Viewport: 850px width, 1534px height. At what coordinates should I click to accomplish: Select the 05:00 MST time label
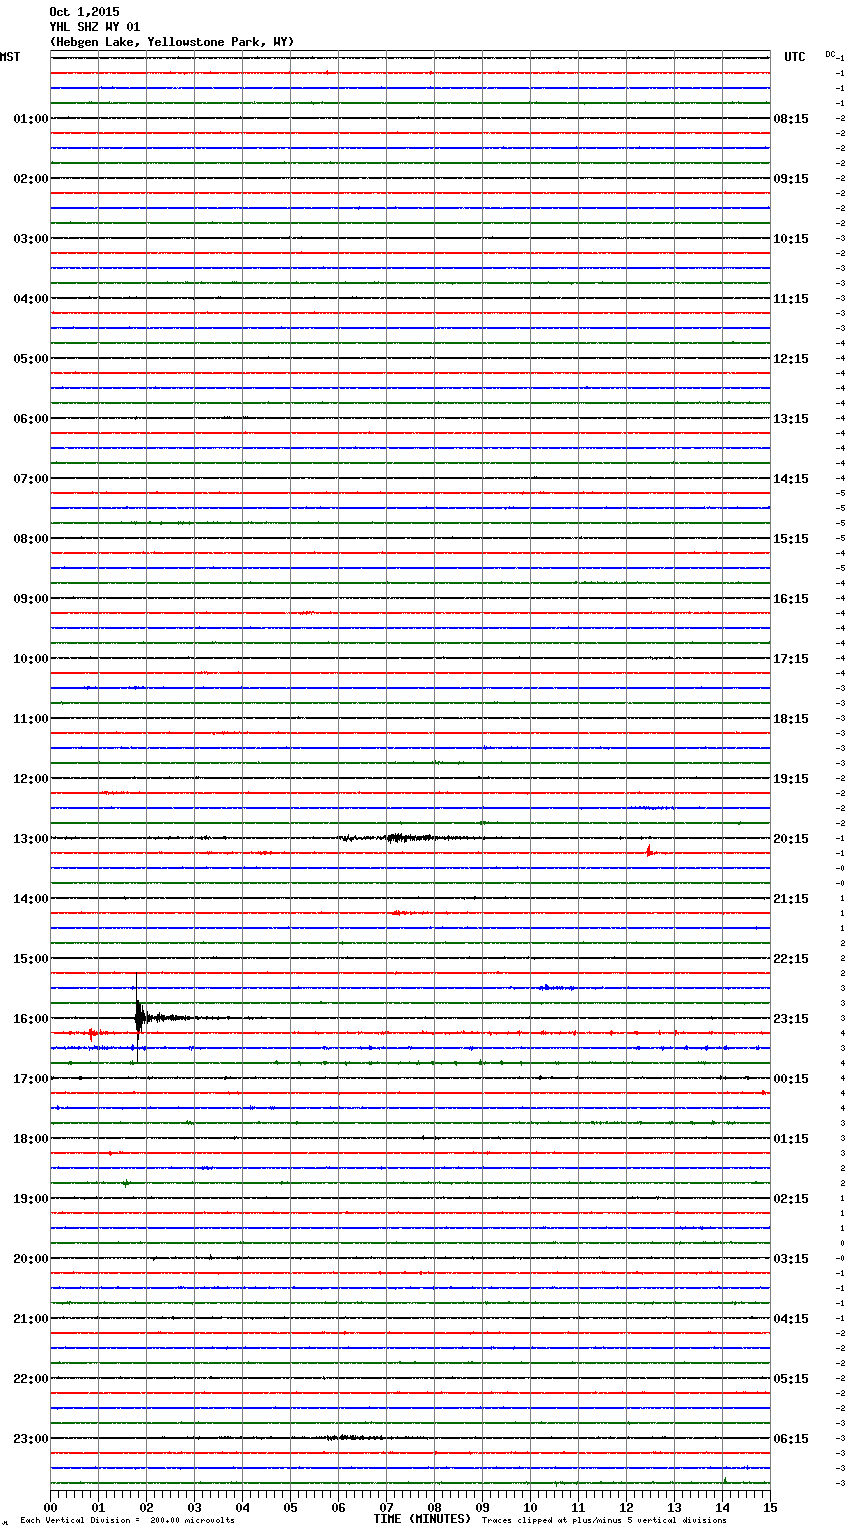point(31,359)
